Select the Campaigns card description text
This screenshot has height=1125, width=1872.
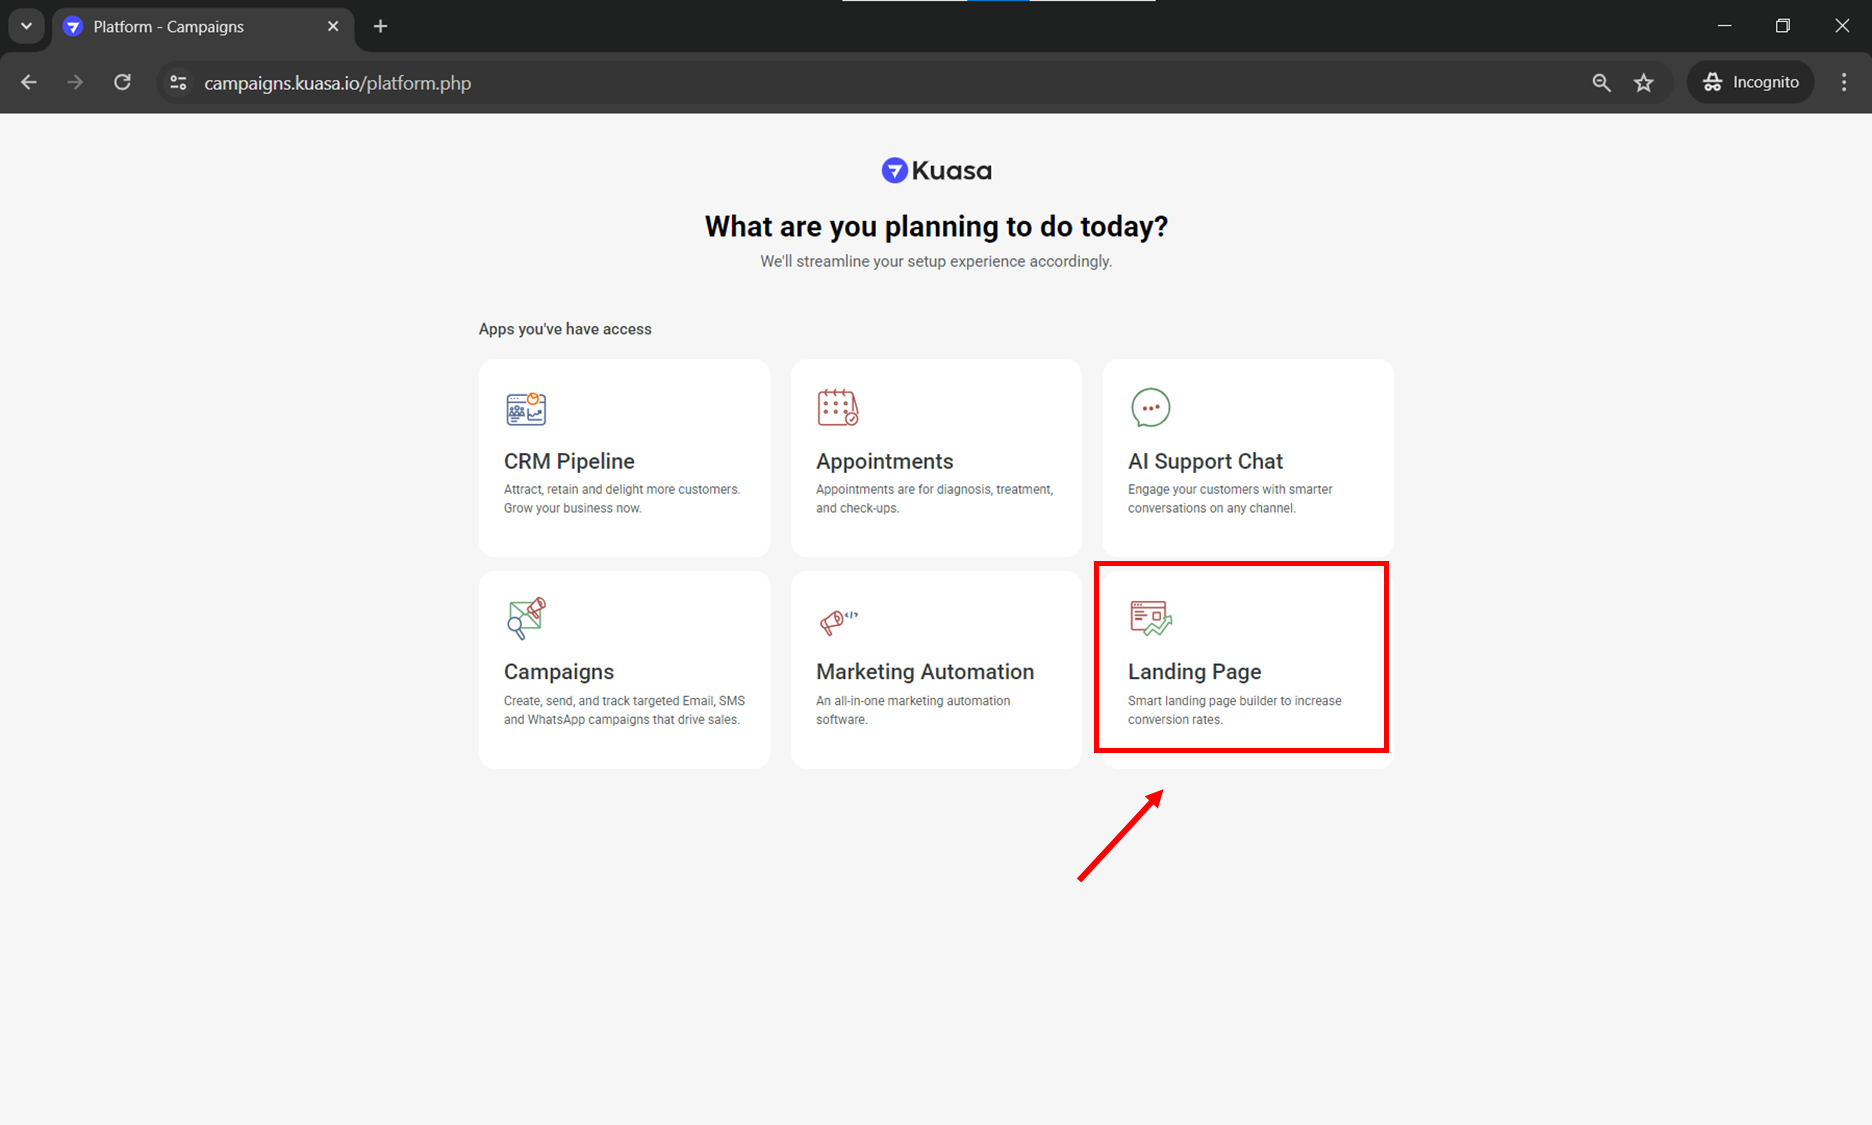tap(624, 710)
